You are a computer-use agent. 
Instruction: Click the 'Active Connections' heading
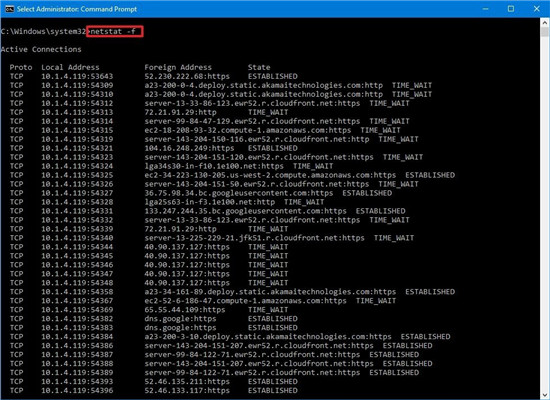(x=41, y=49)
